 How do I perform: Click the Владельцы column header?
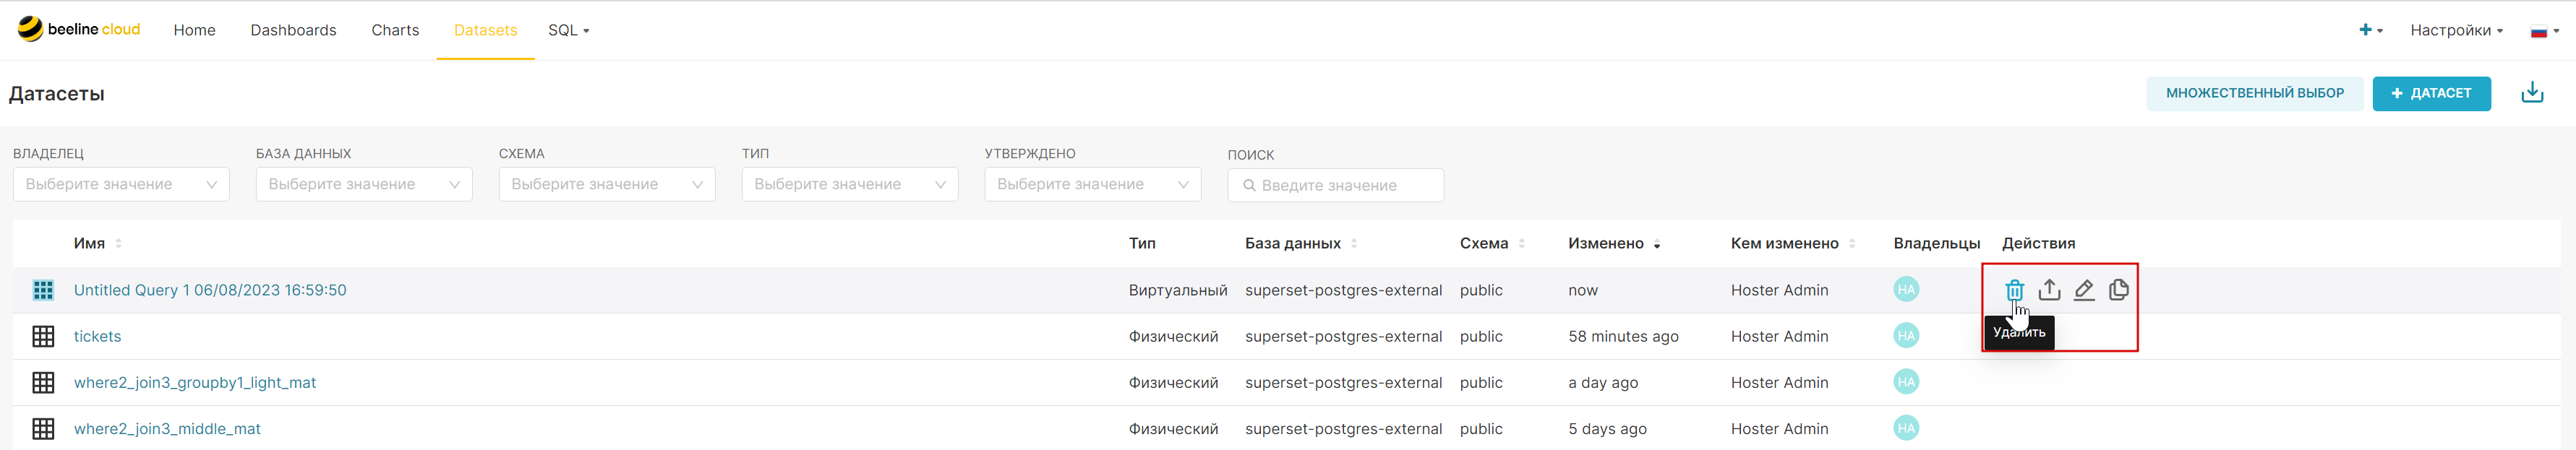coord(1936,243)
